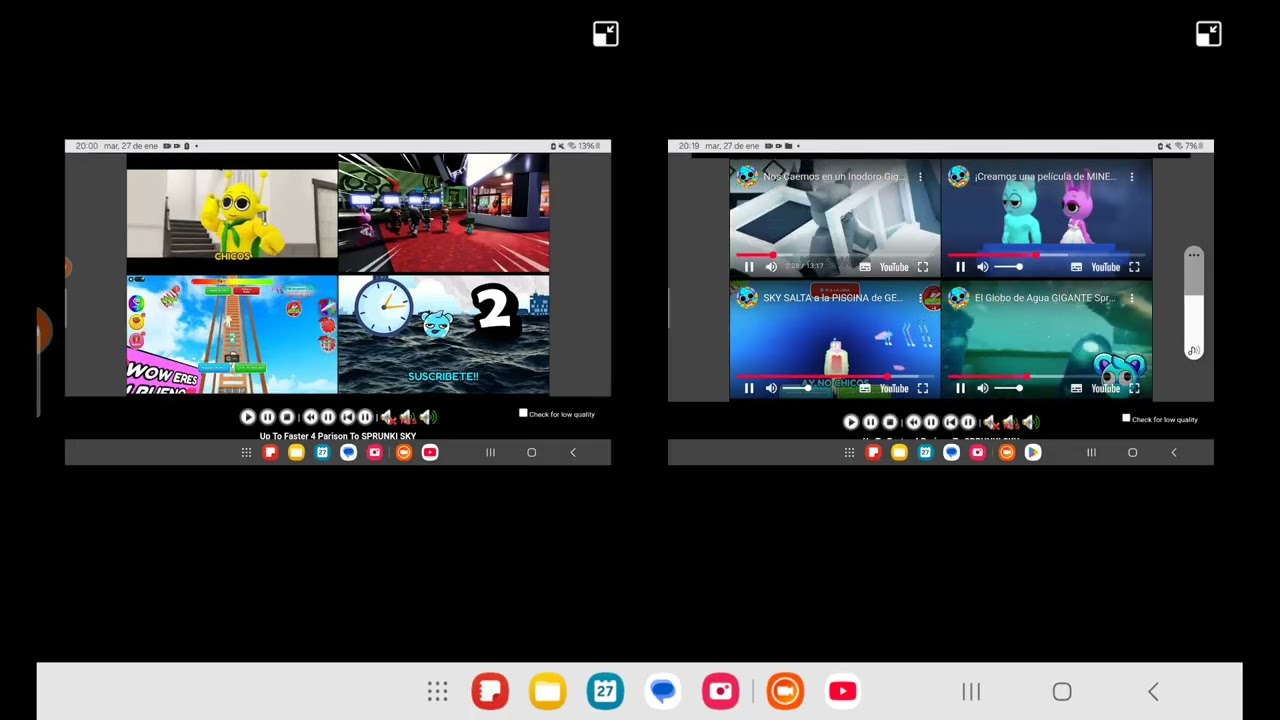The width and height of the screenshot is (1280, 720).
Task: Open channel avatar on "El Globo de Agua" video
Action: coord(958,298)
